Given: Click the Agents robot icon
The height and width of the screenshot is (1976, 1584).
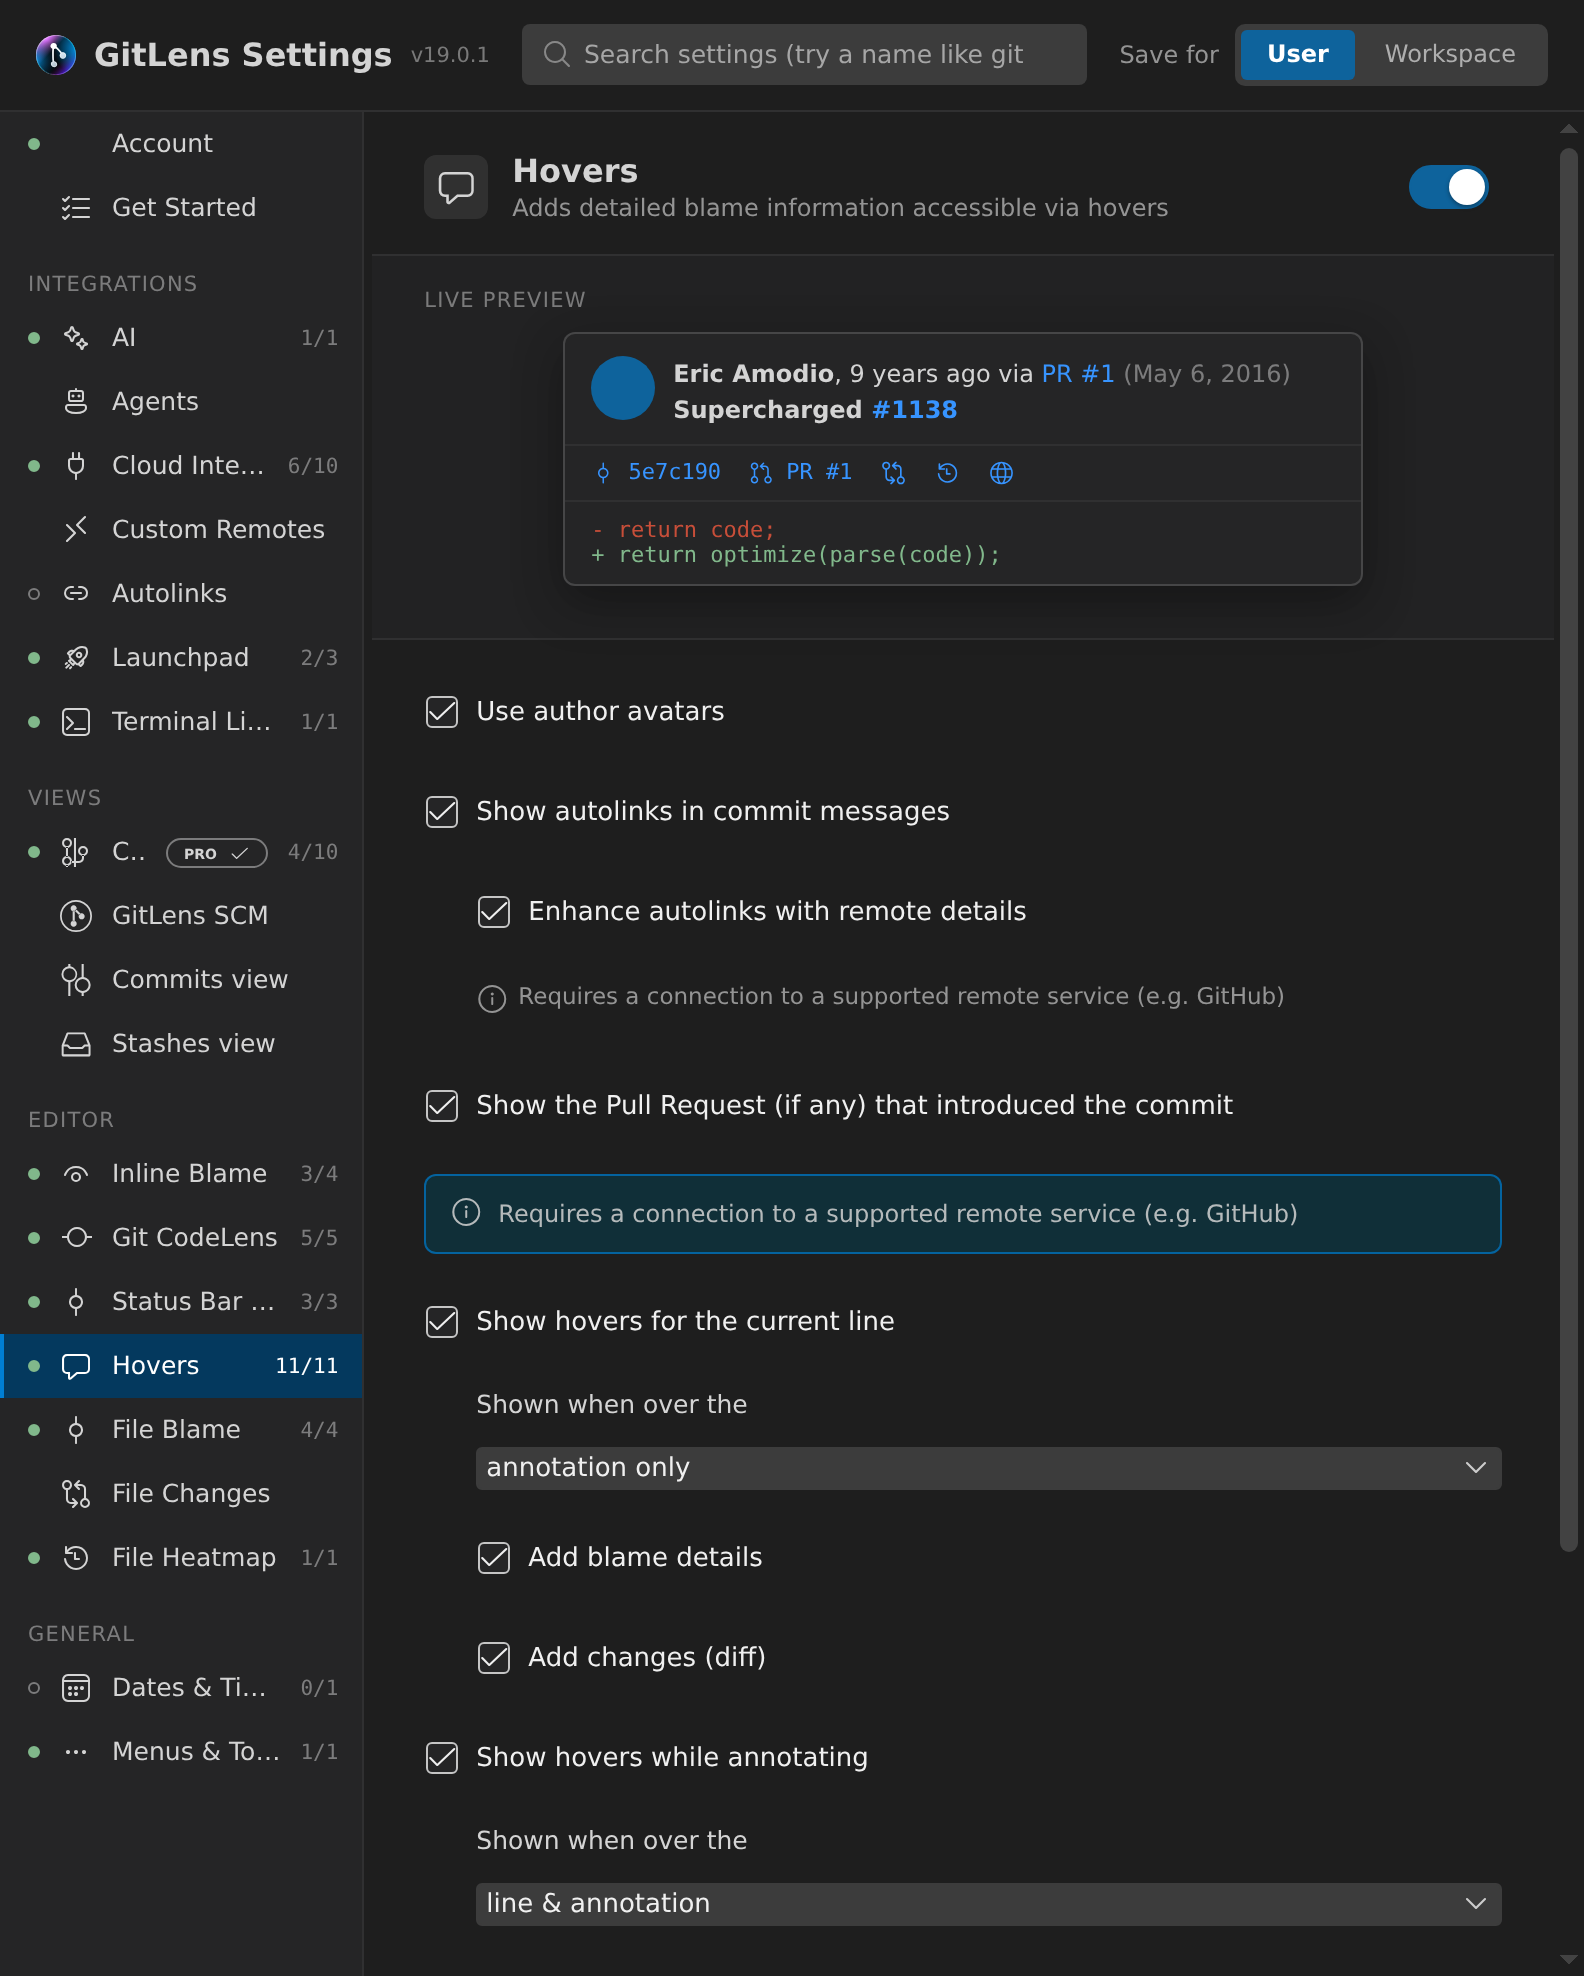Looking at the screenshot, I should 76,401.
